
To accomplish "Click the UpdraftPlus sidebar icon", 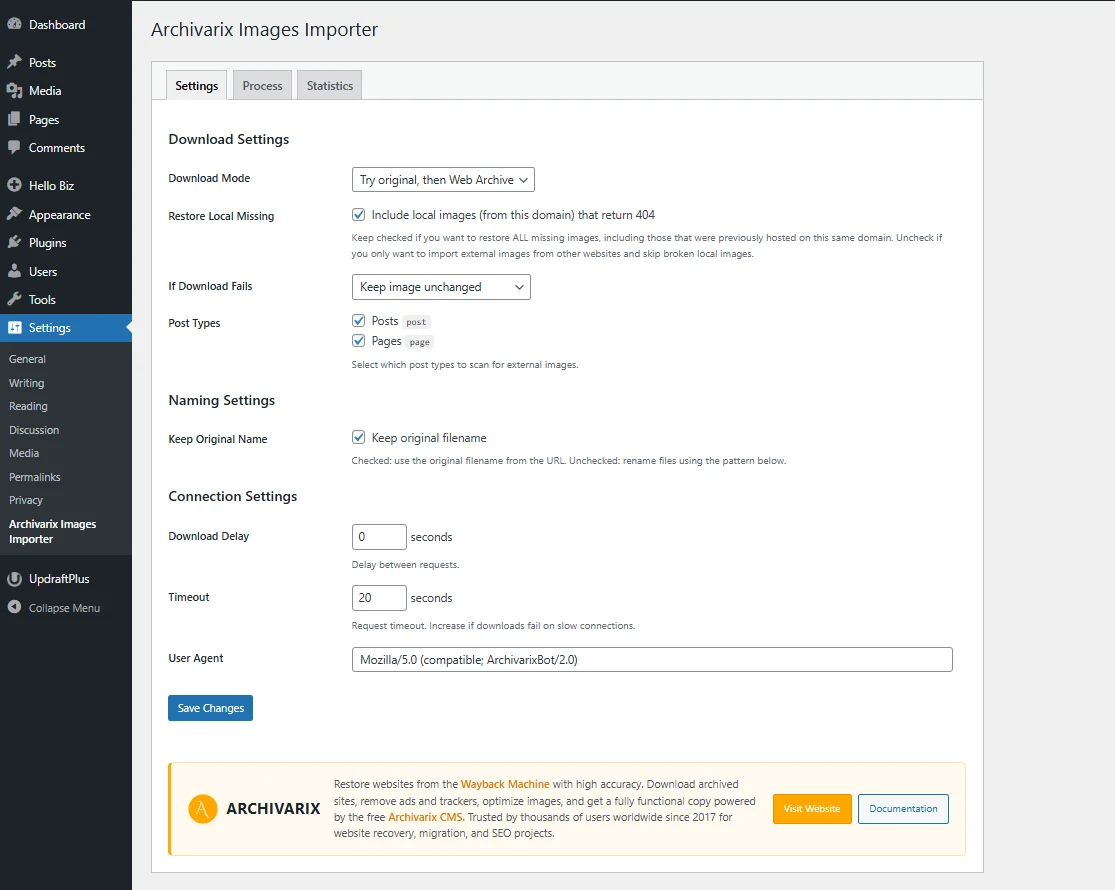I will point(14,579).
